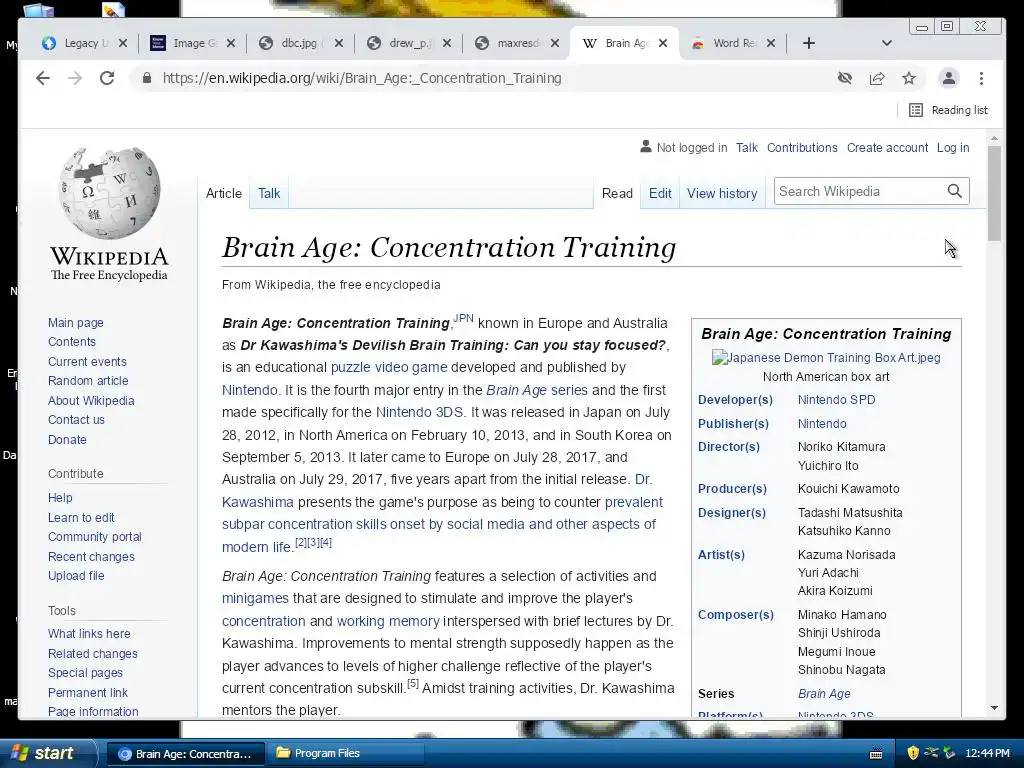Follow the puzzle video game link
This screenshot has height=768, width=1024.
[389, 367]
